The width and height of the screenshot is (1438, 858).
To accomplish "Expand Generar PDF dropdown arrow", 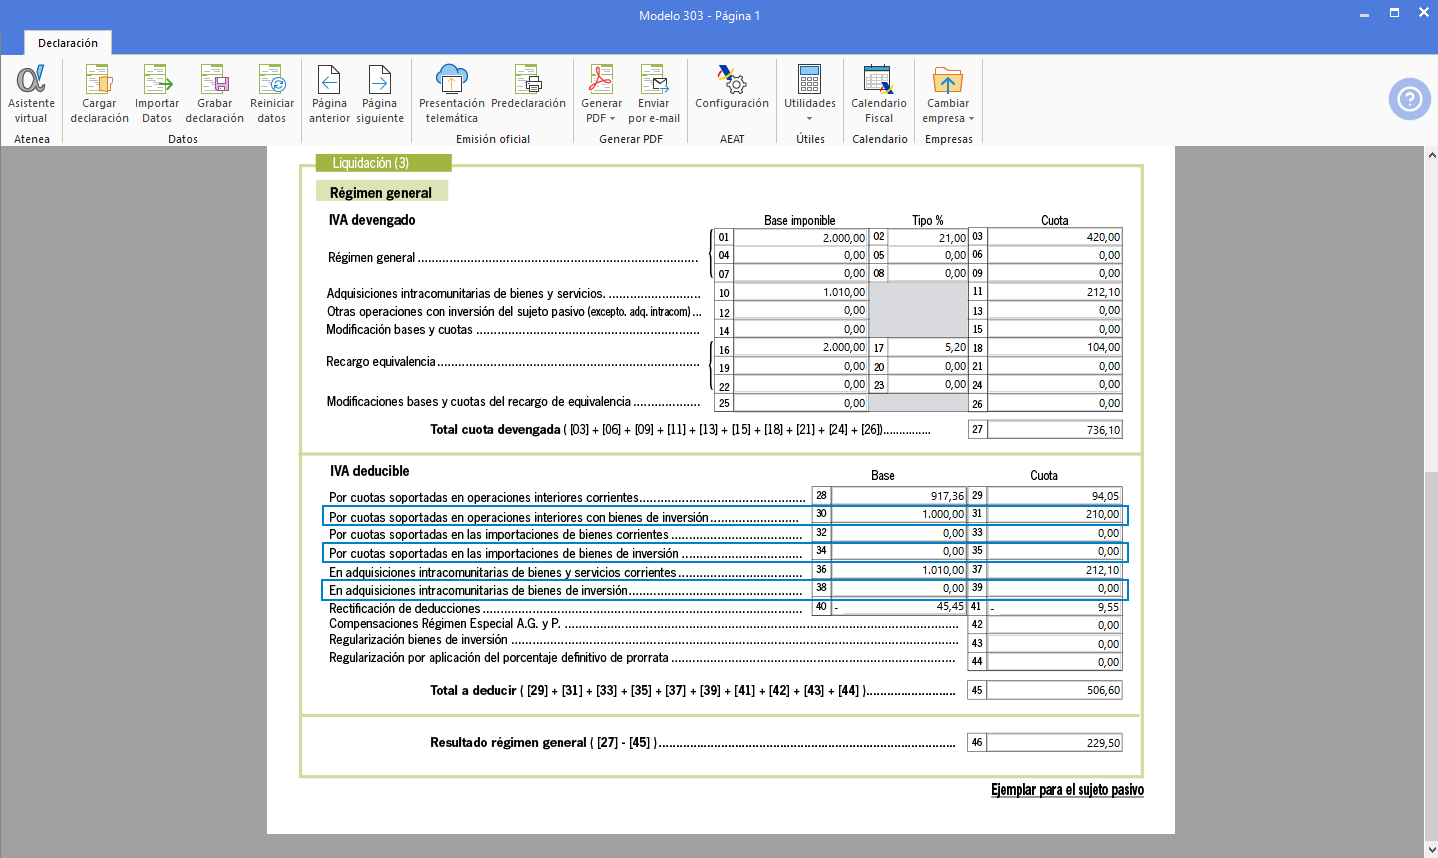I will pyautogui.click(x=613, y=119).
